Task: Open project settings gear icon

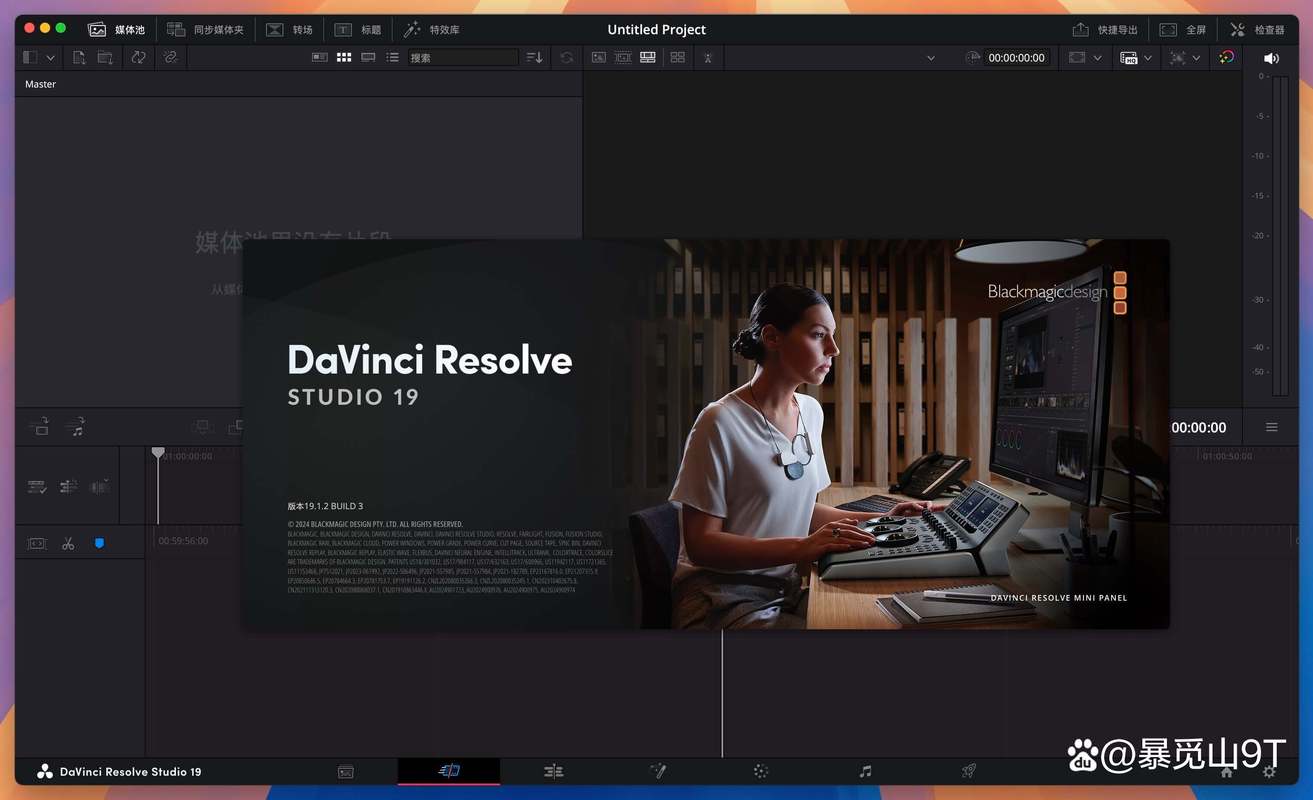Action: (1269, 772)
